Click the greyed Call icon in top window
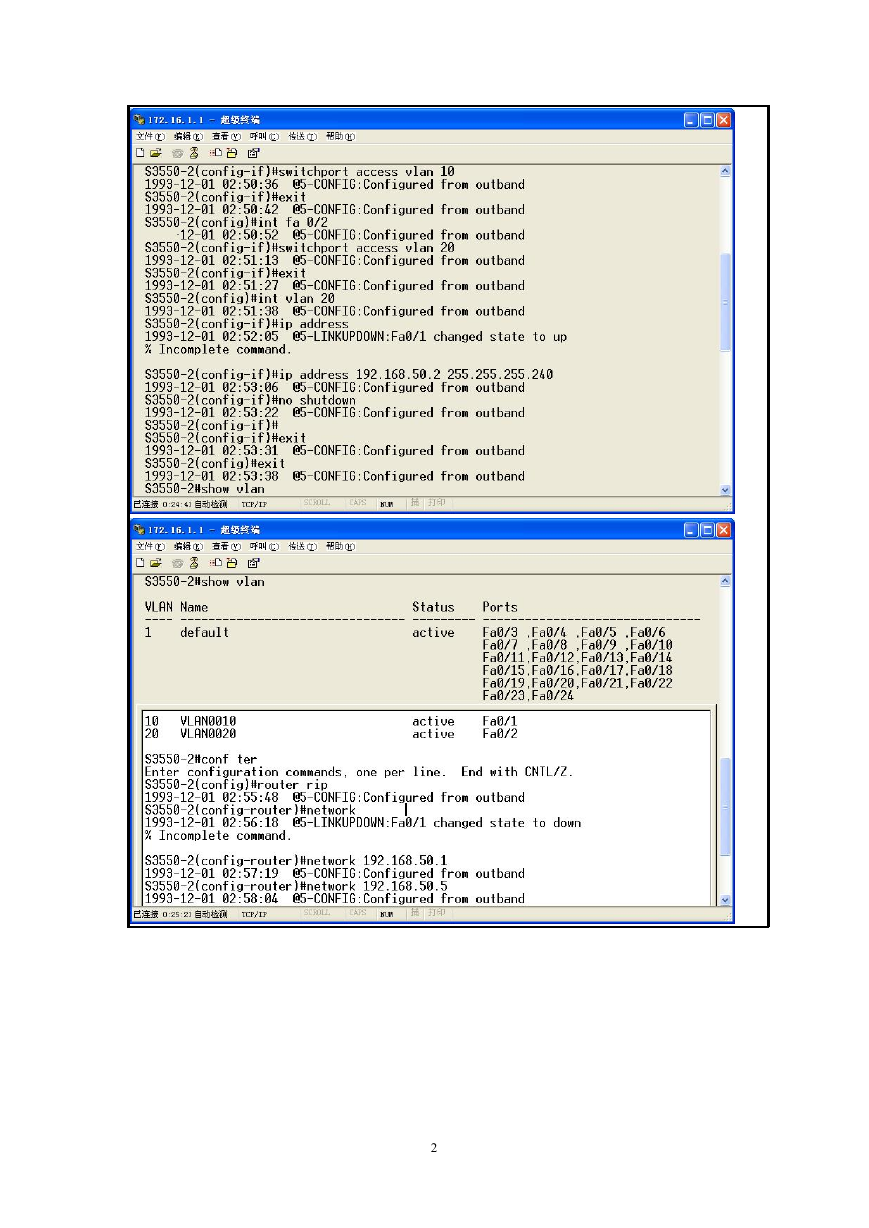This screenshot has width=869, height=1228. point(178,153)
